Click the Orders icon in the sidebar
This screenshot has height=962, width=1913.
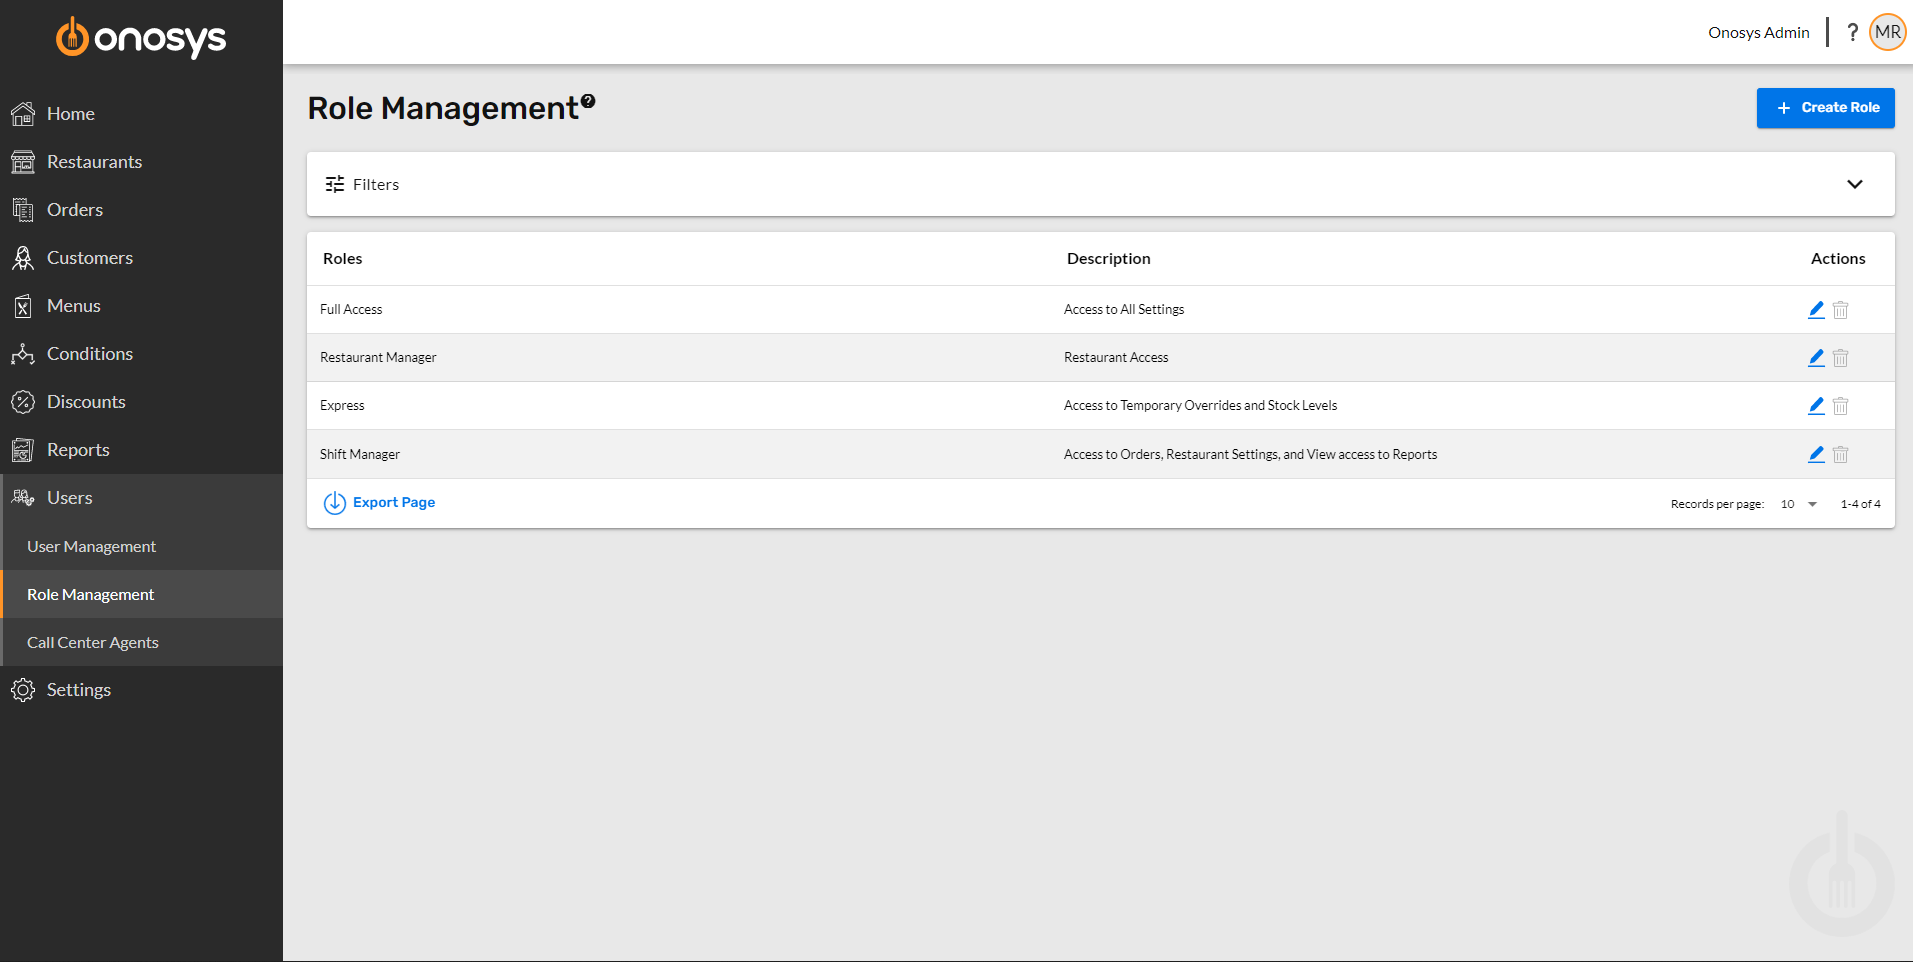(24, 209)
